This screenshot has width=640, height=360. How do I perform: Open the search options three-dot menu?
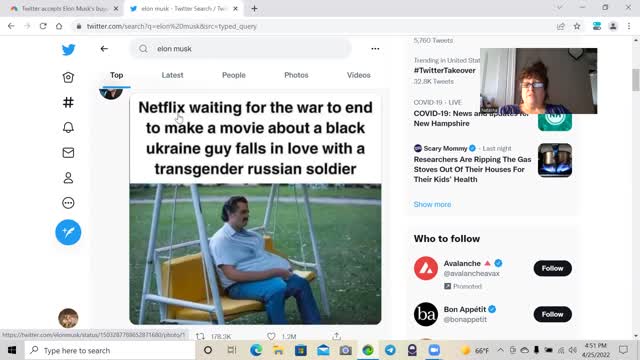pyautogui.click(x=375, y=49)
